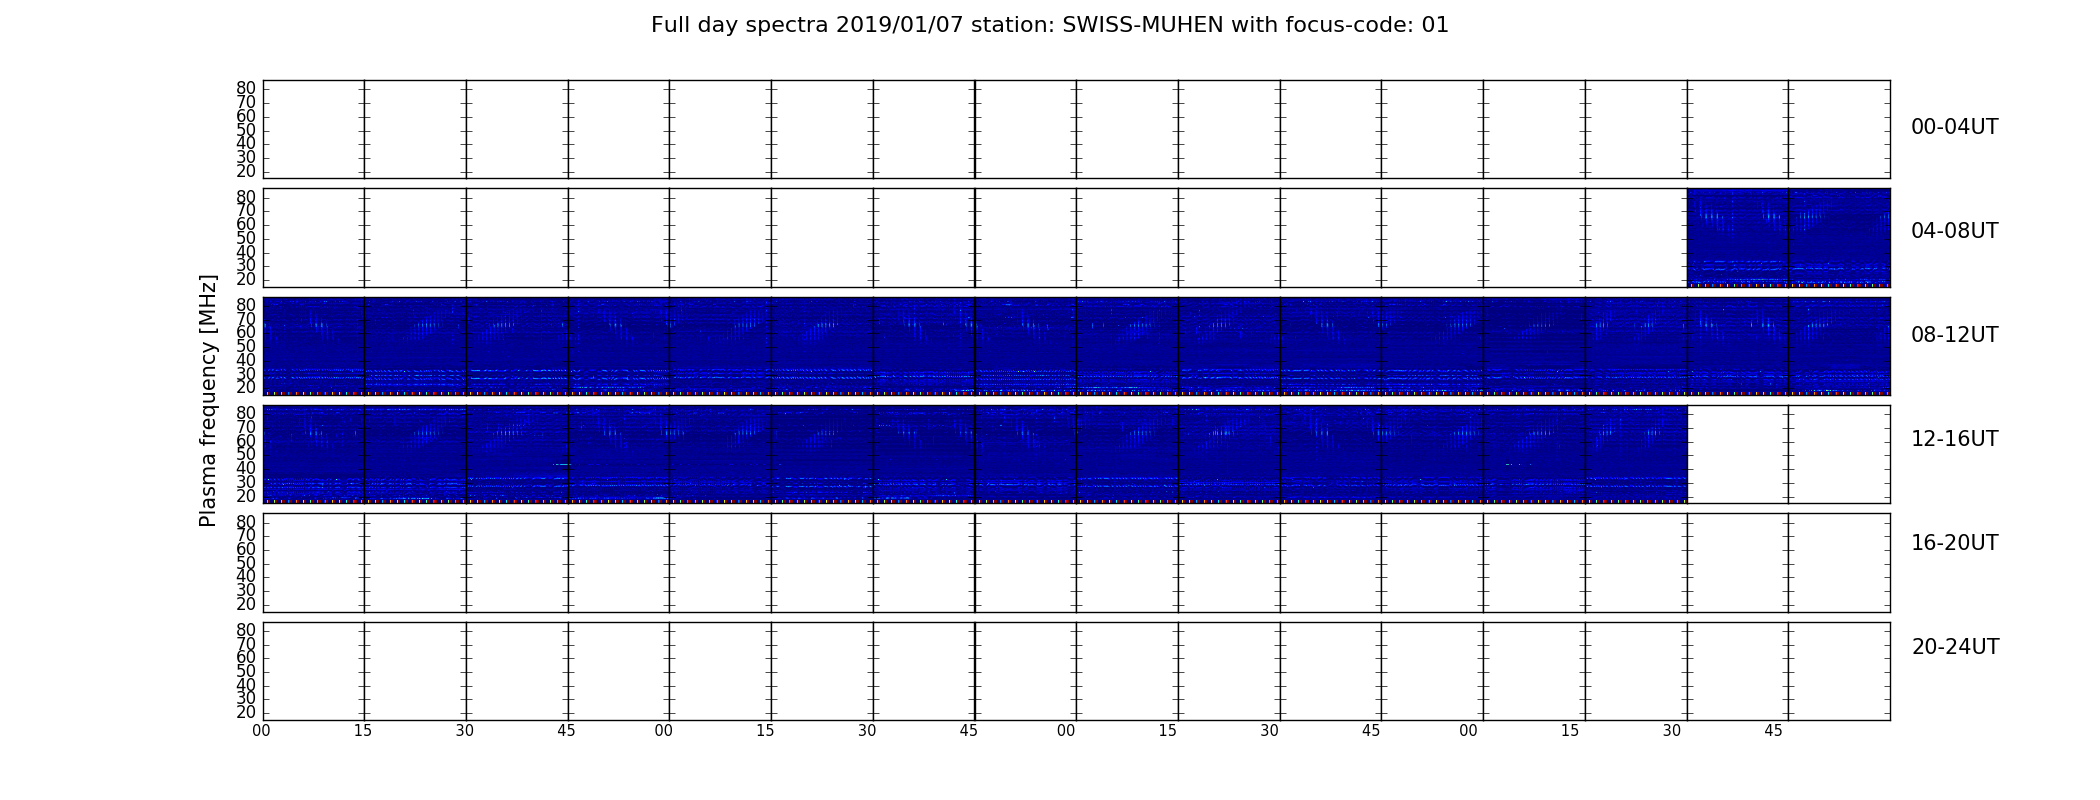Select the 'Plasma frequency [MHz]' y-axis label
Image resolution: width=2100 pixels, height=800 pixels.
[x=208, y=400]
